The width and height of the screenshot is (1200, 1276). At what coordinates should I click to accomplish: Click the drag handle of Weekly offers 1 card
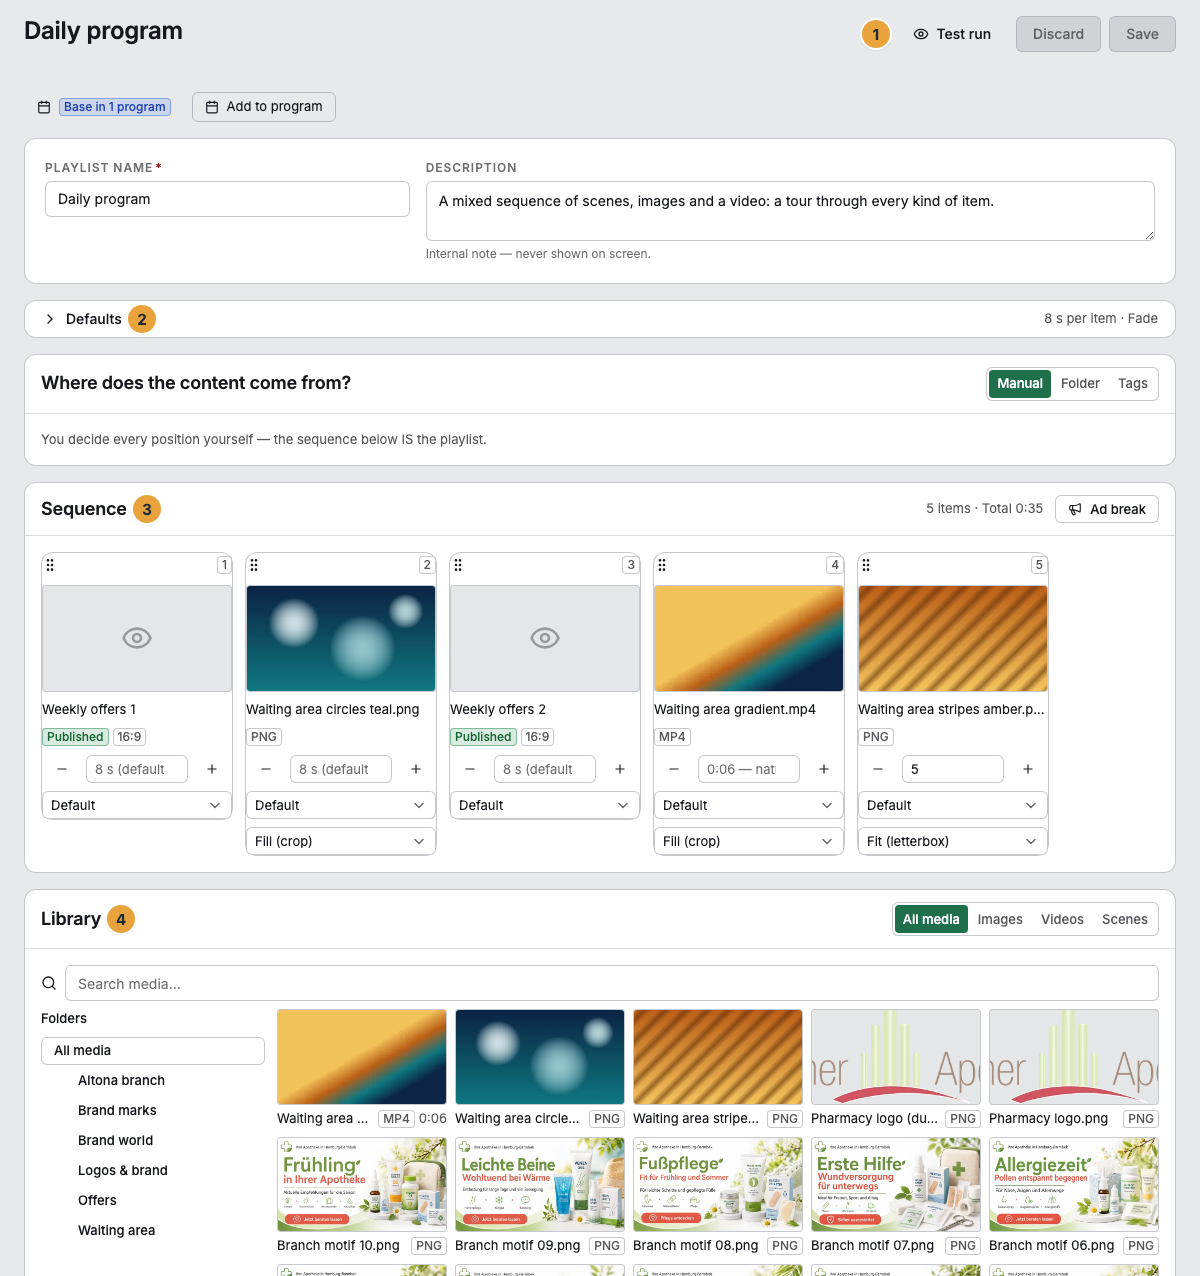[50, 565]
